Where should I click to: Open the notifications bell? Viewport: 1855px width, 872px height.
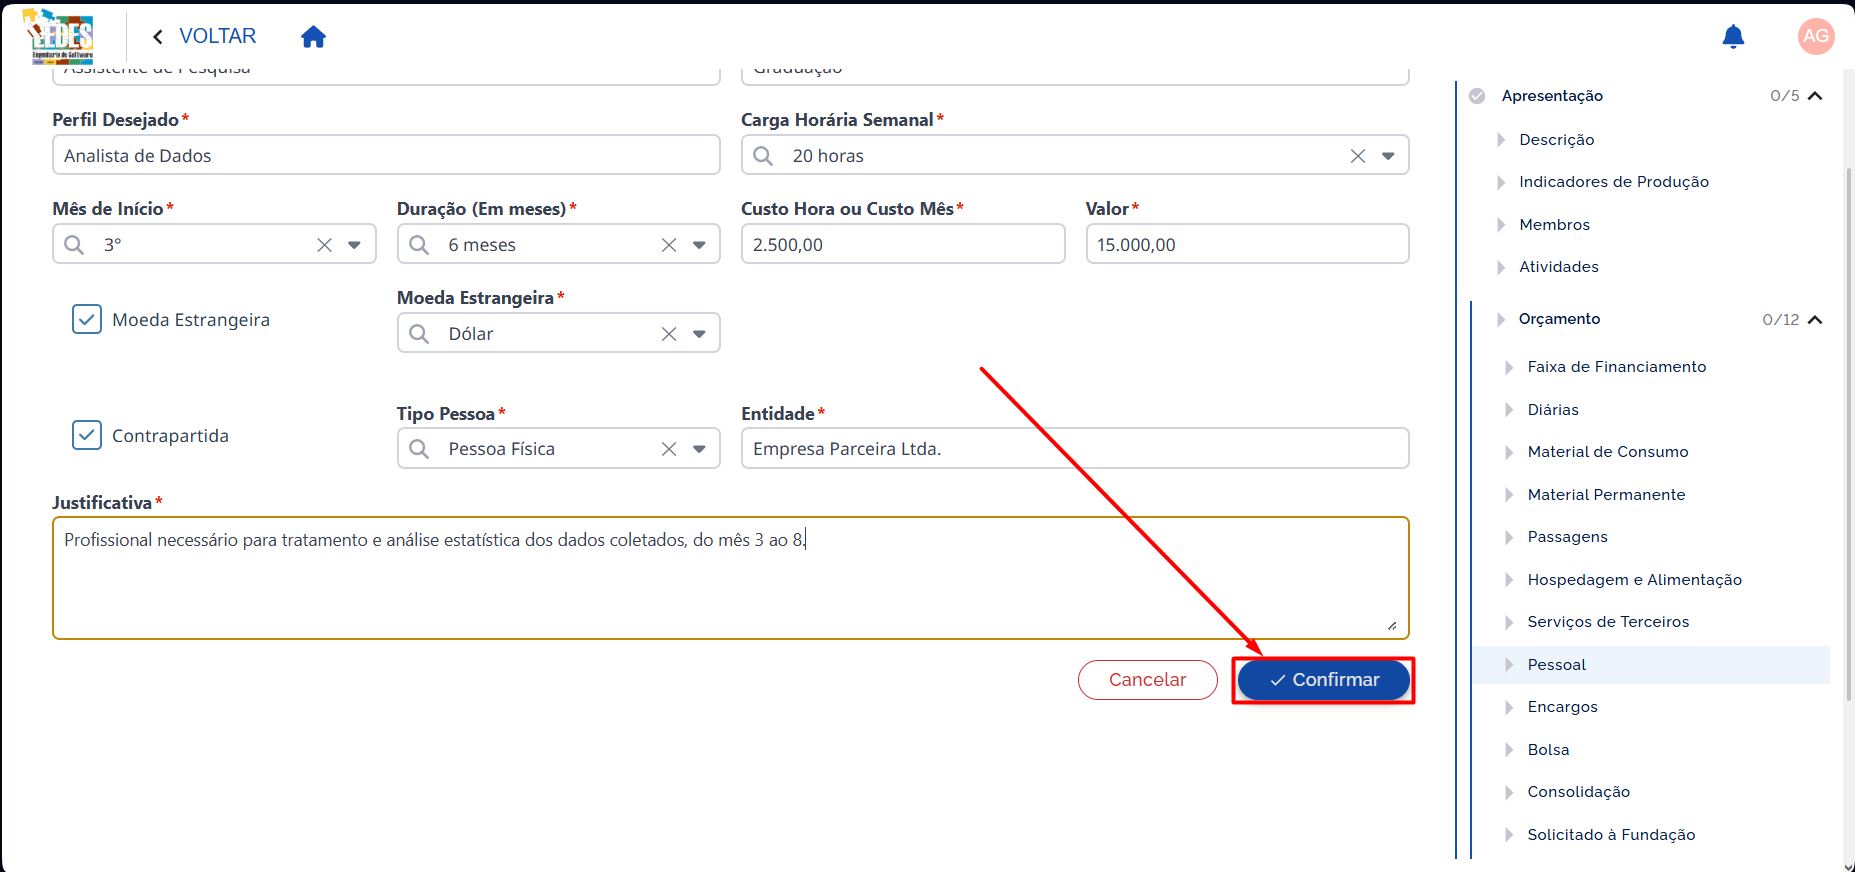click(1733, 37)
